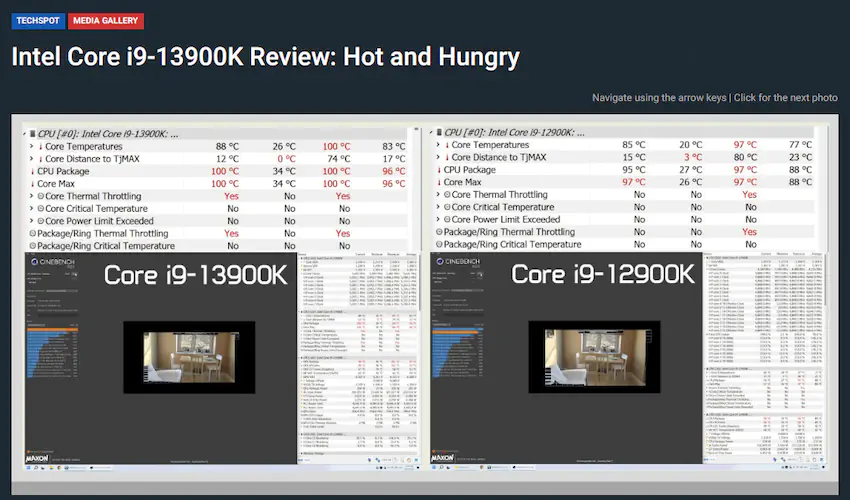Image resolution: width=850 pixels, height=500 pixels.
Task: Open the MEDIA GALLERY label link
Action: 106,21
